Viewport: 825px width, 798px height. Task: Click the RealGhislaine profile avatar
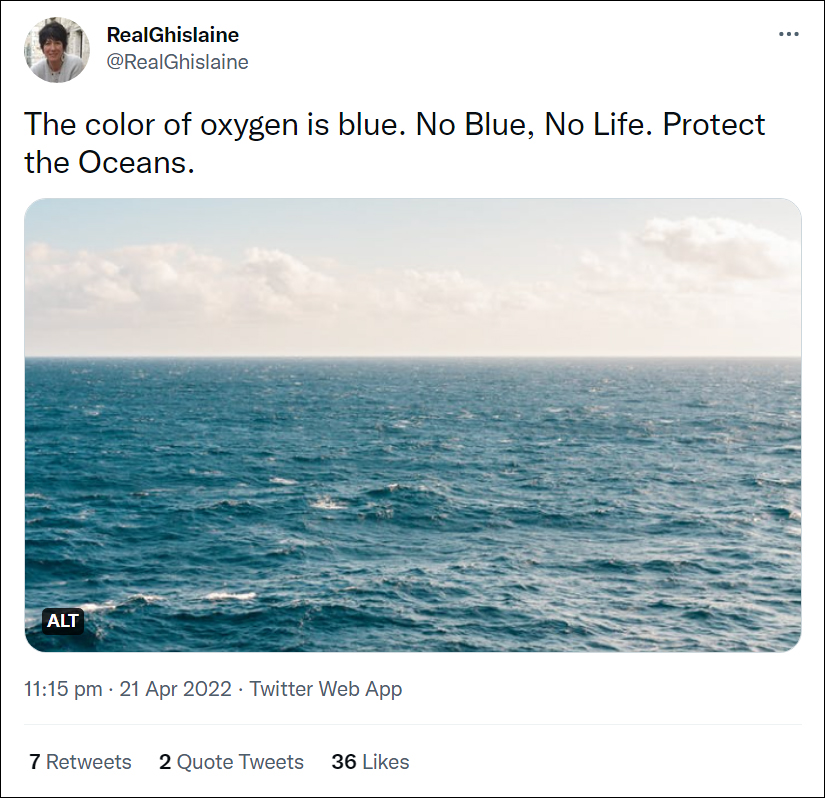pos(56,49)
